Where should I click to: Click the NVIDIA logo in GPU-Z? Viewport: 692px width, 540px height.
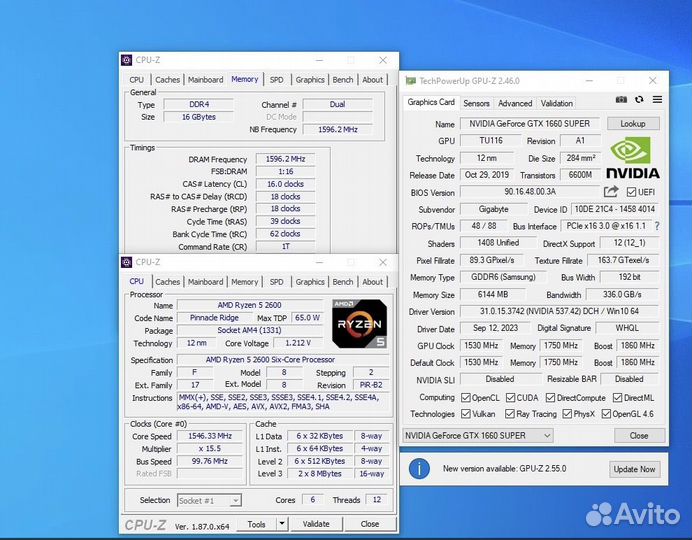(633, 158)
